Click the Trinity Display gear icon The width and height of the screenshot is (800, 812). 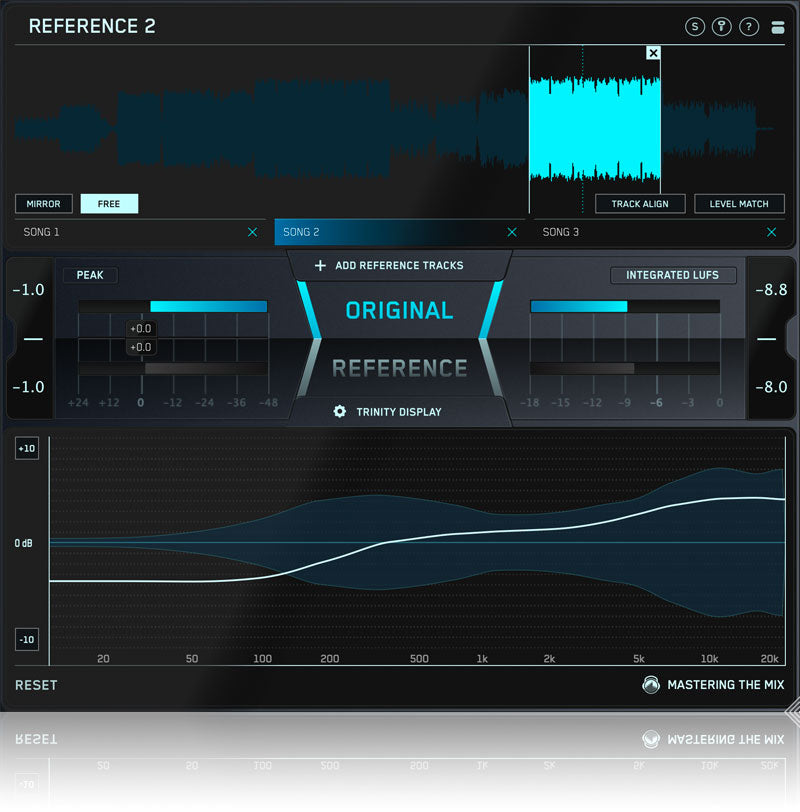pos(340,412)
